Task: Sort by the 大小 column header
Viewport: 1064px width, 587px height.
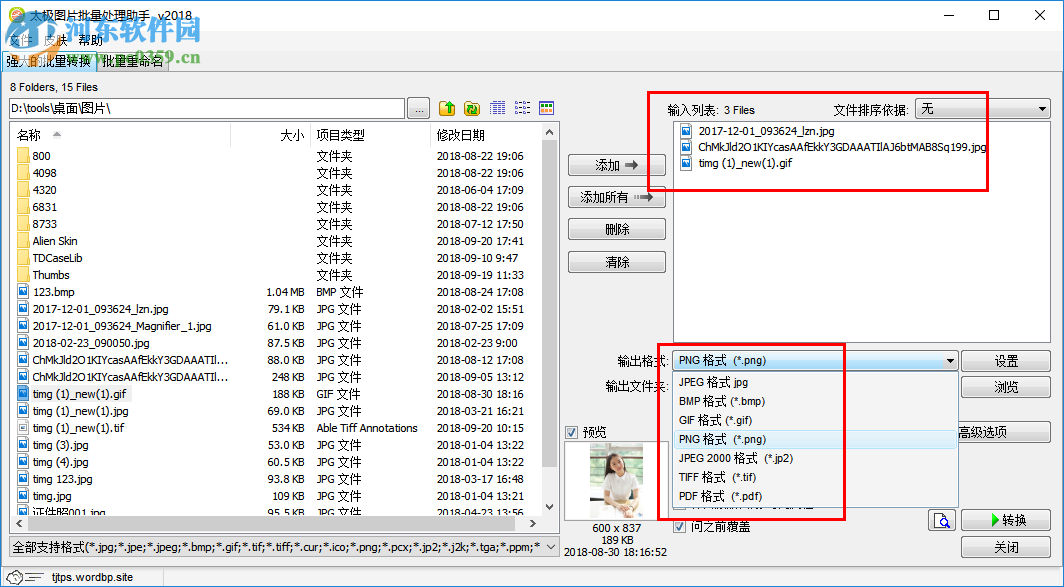Action: pos(271,135)
